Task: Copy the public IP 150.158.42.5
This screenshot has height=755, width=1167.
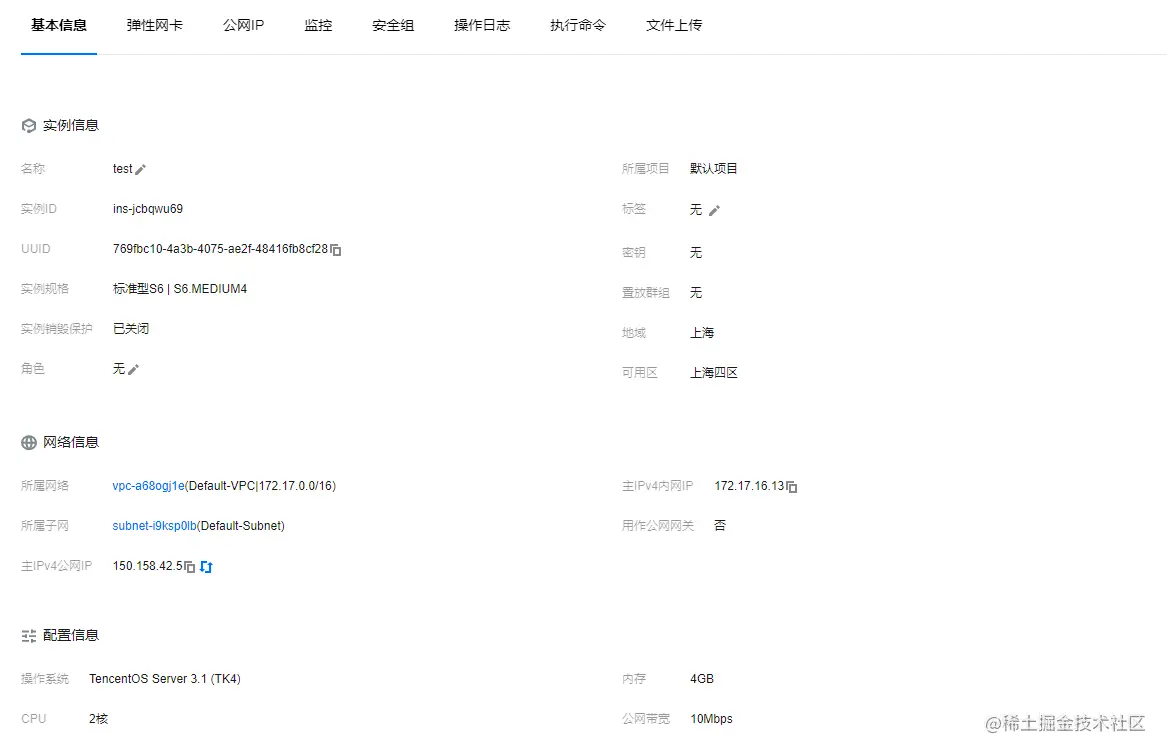Action: 190,567
